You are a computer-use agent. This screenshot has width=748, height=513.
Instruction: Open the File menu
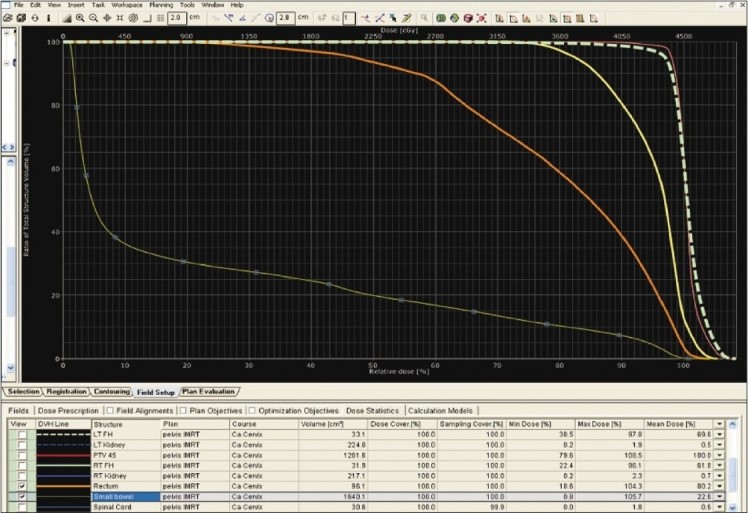point(19,5)
